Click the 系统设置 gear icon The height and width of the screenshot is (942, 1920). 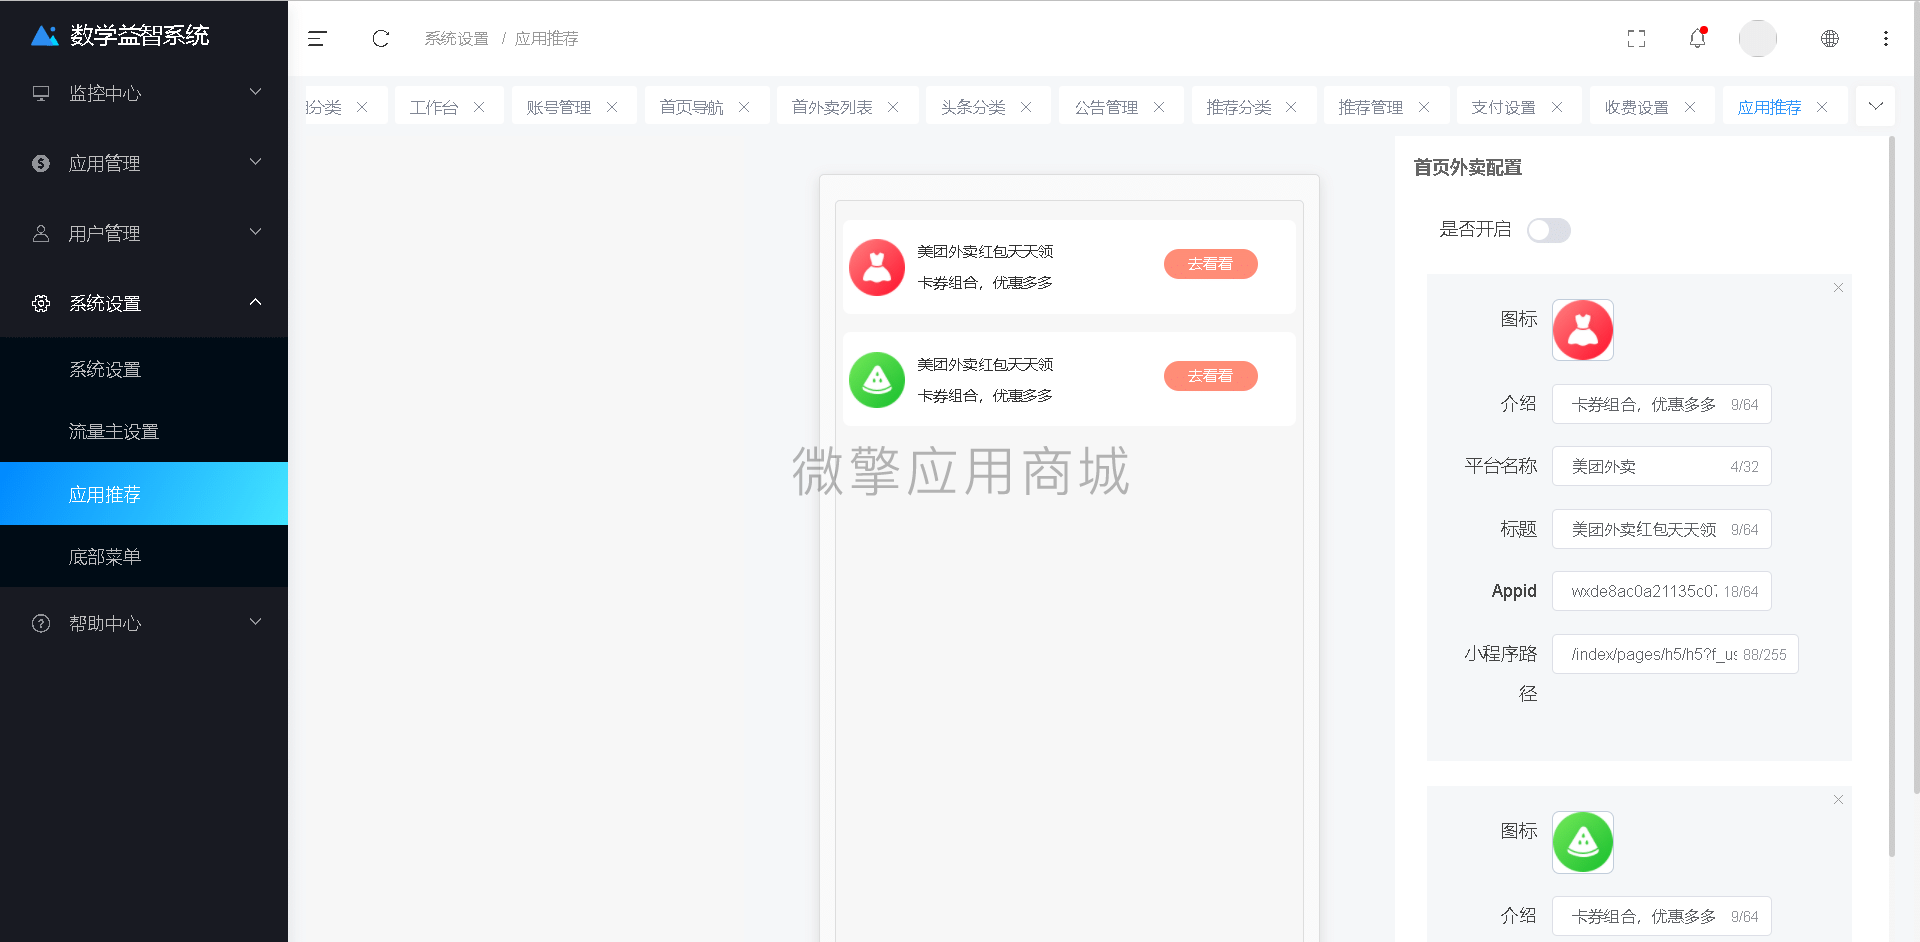pos(41,303)
